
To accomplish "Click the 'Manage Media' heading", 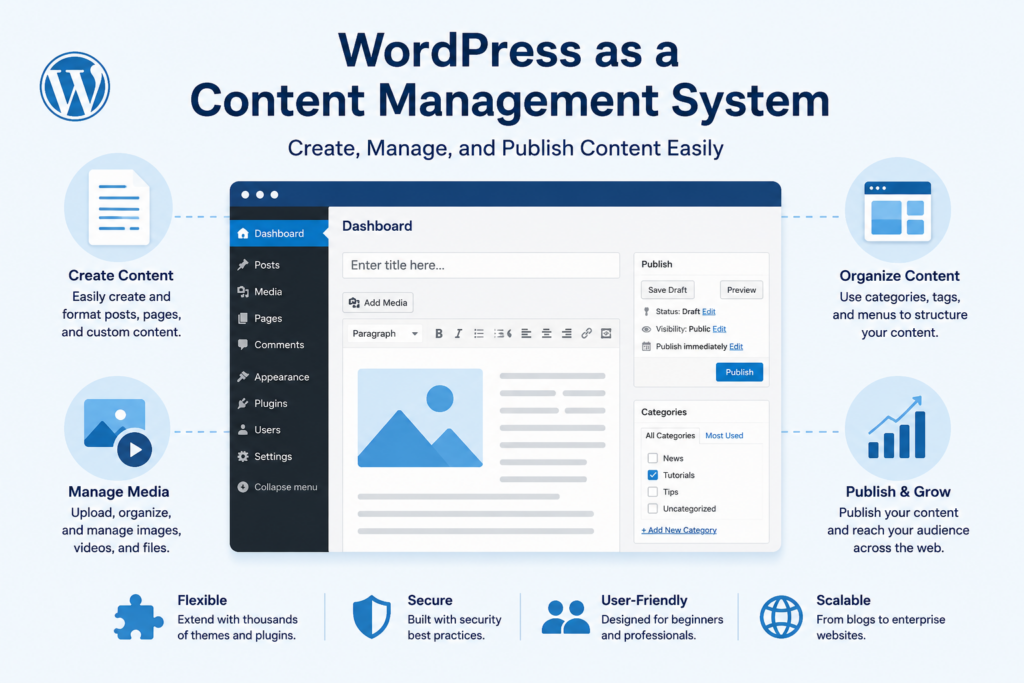I will tap(119, 492).
